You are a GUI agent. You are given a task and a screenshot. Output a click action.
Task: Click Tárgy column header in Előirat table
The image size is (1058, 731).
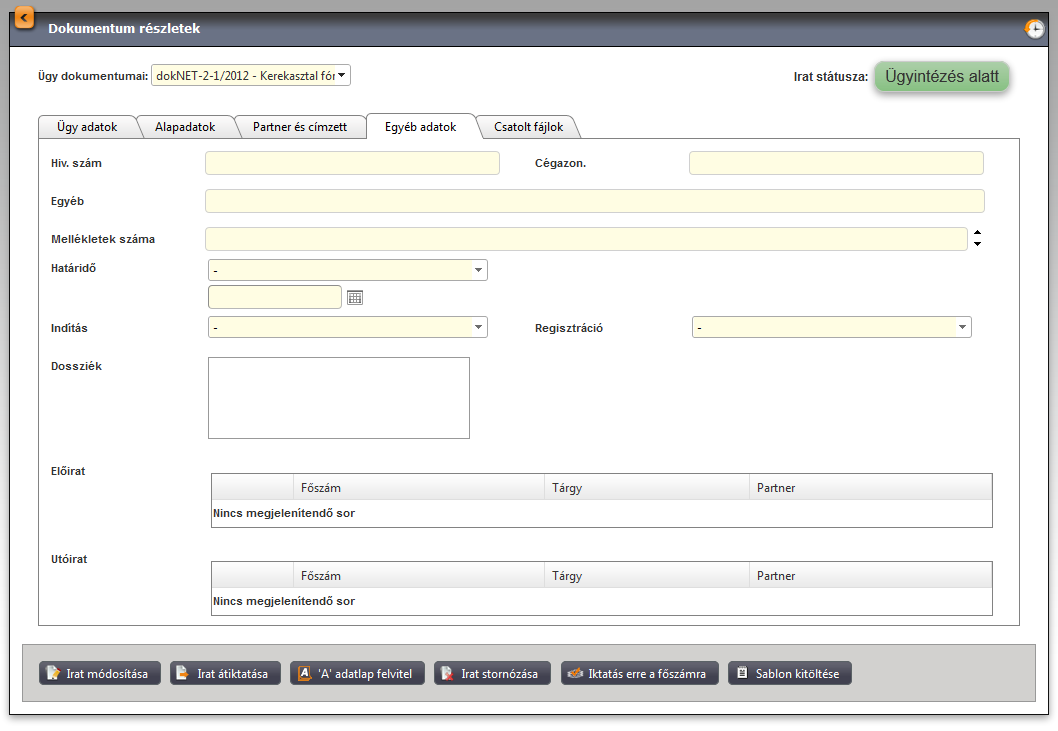647,487
